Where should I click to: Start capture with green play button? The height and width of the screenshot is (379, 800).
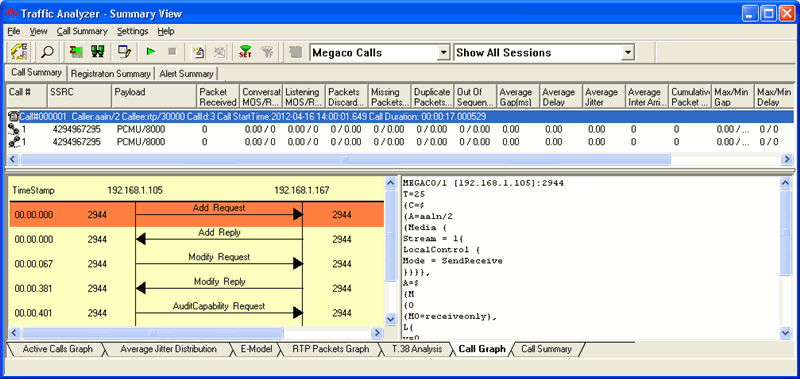pos(151,52)
